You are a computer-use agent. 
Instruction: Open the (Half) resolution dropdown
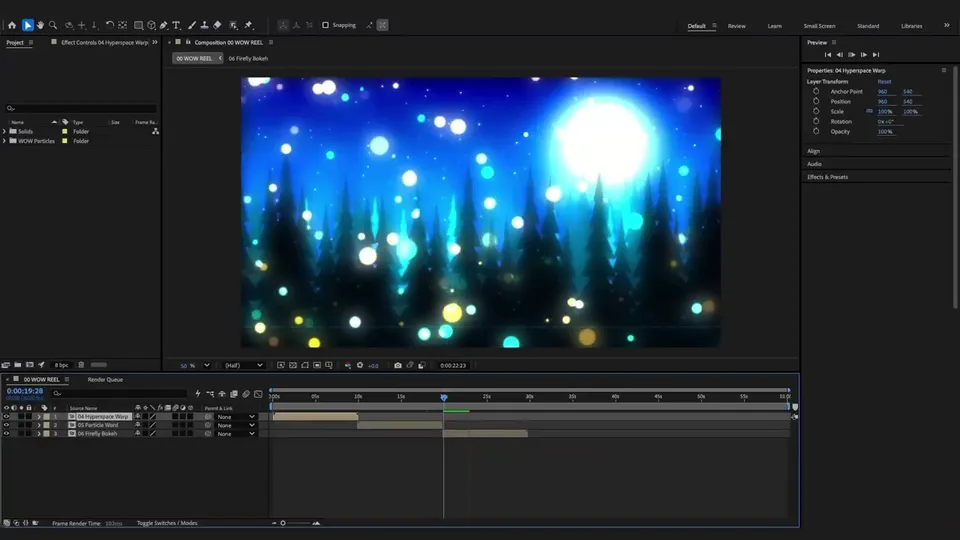tap(243, 366)
